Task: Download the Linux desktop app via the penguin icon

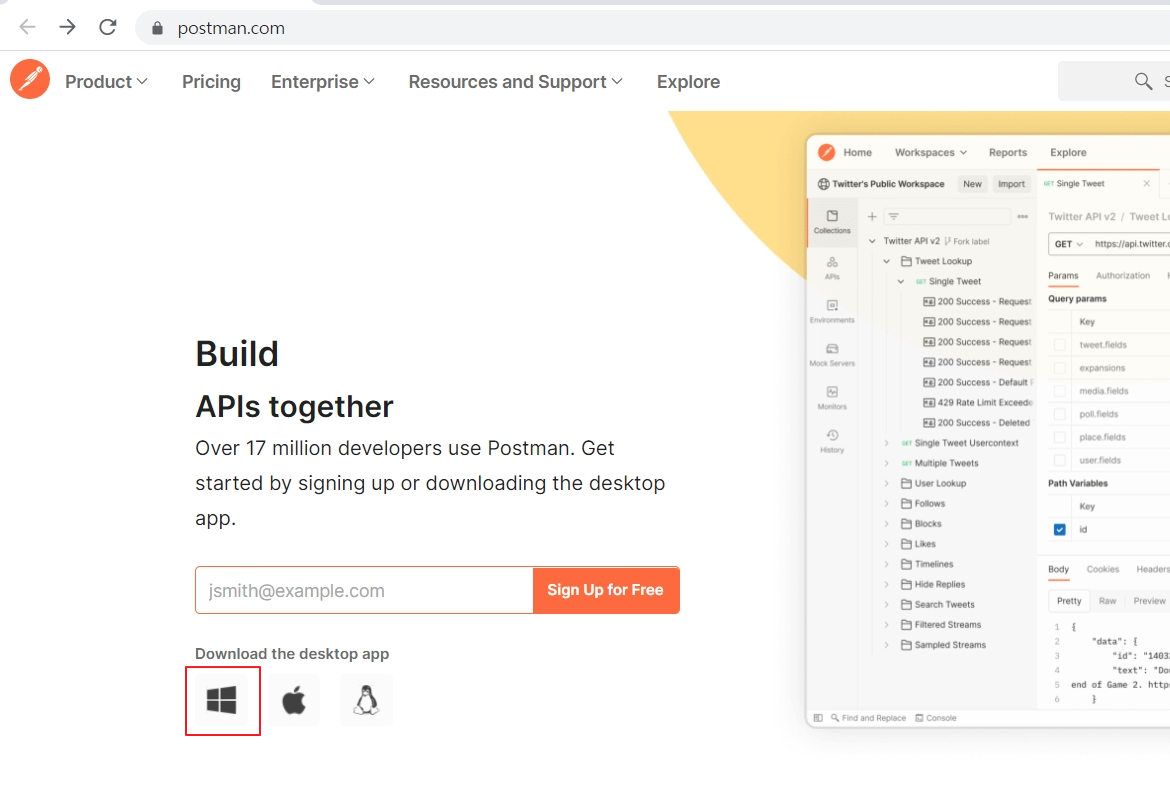Action: click(x=366, y=700)
